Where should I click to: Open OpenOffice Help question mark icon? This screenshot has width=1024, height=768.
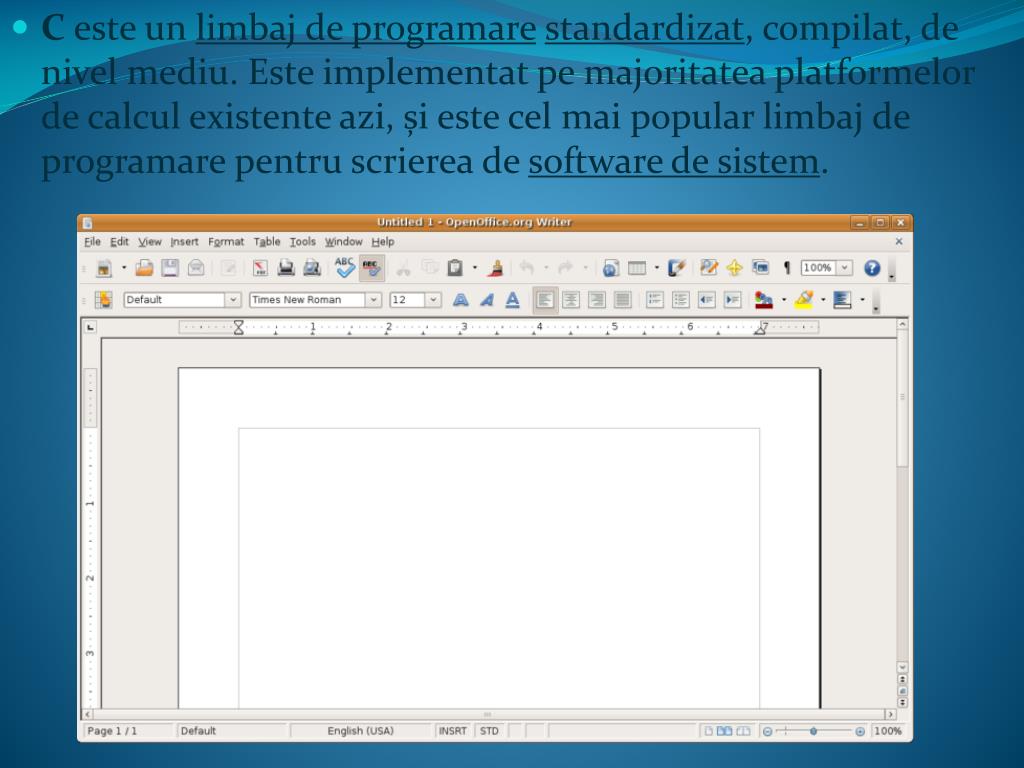pos(872,268)
